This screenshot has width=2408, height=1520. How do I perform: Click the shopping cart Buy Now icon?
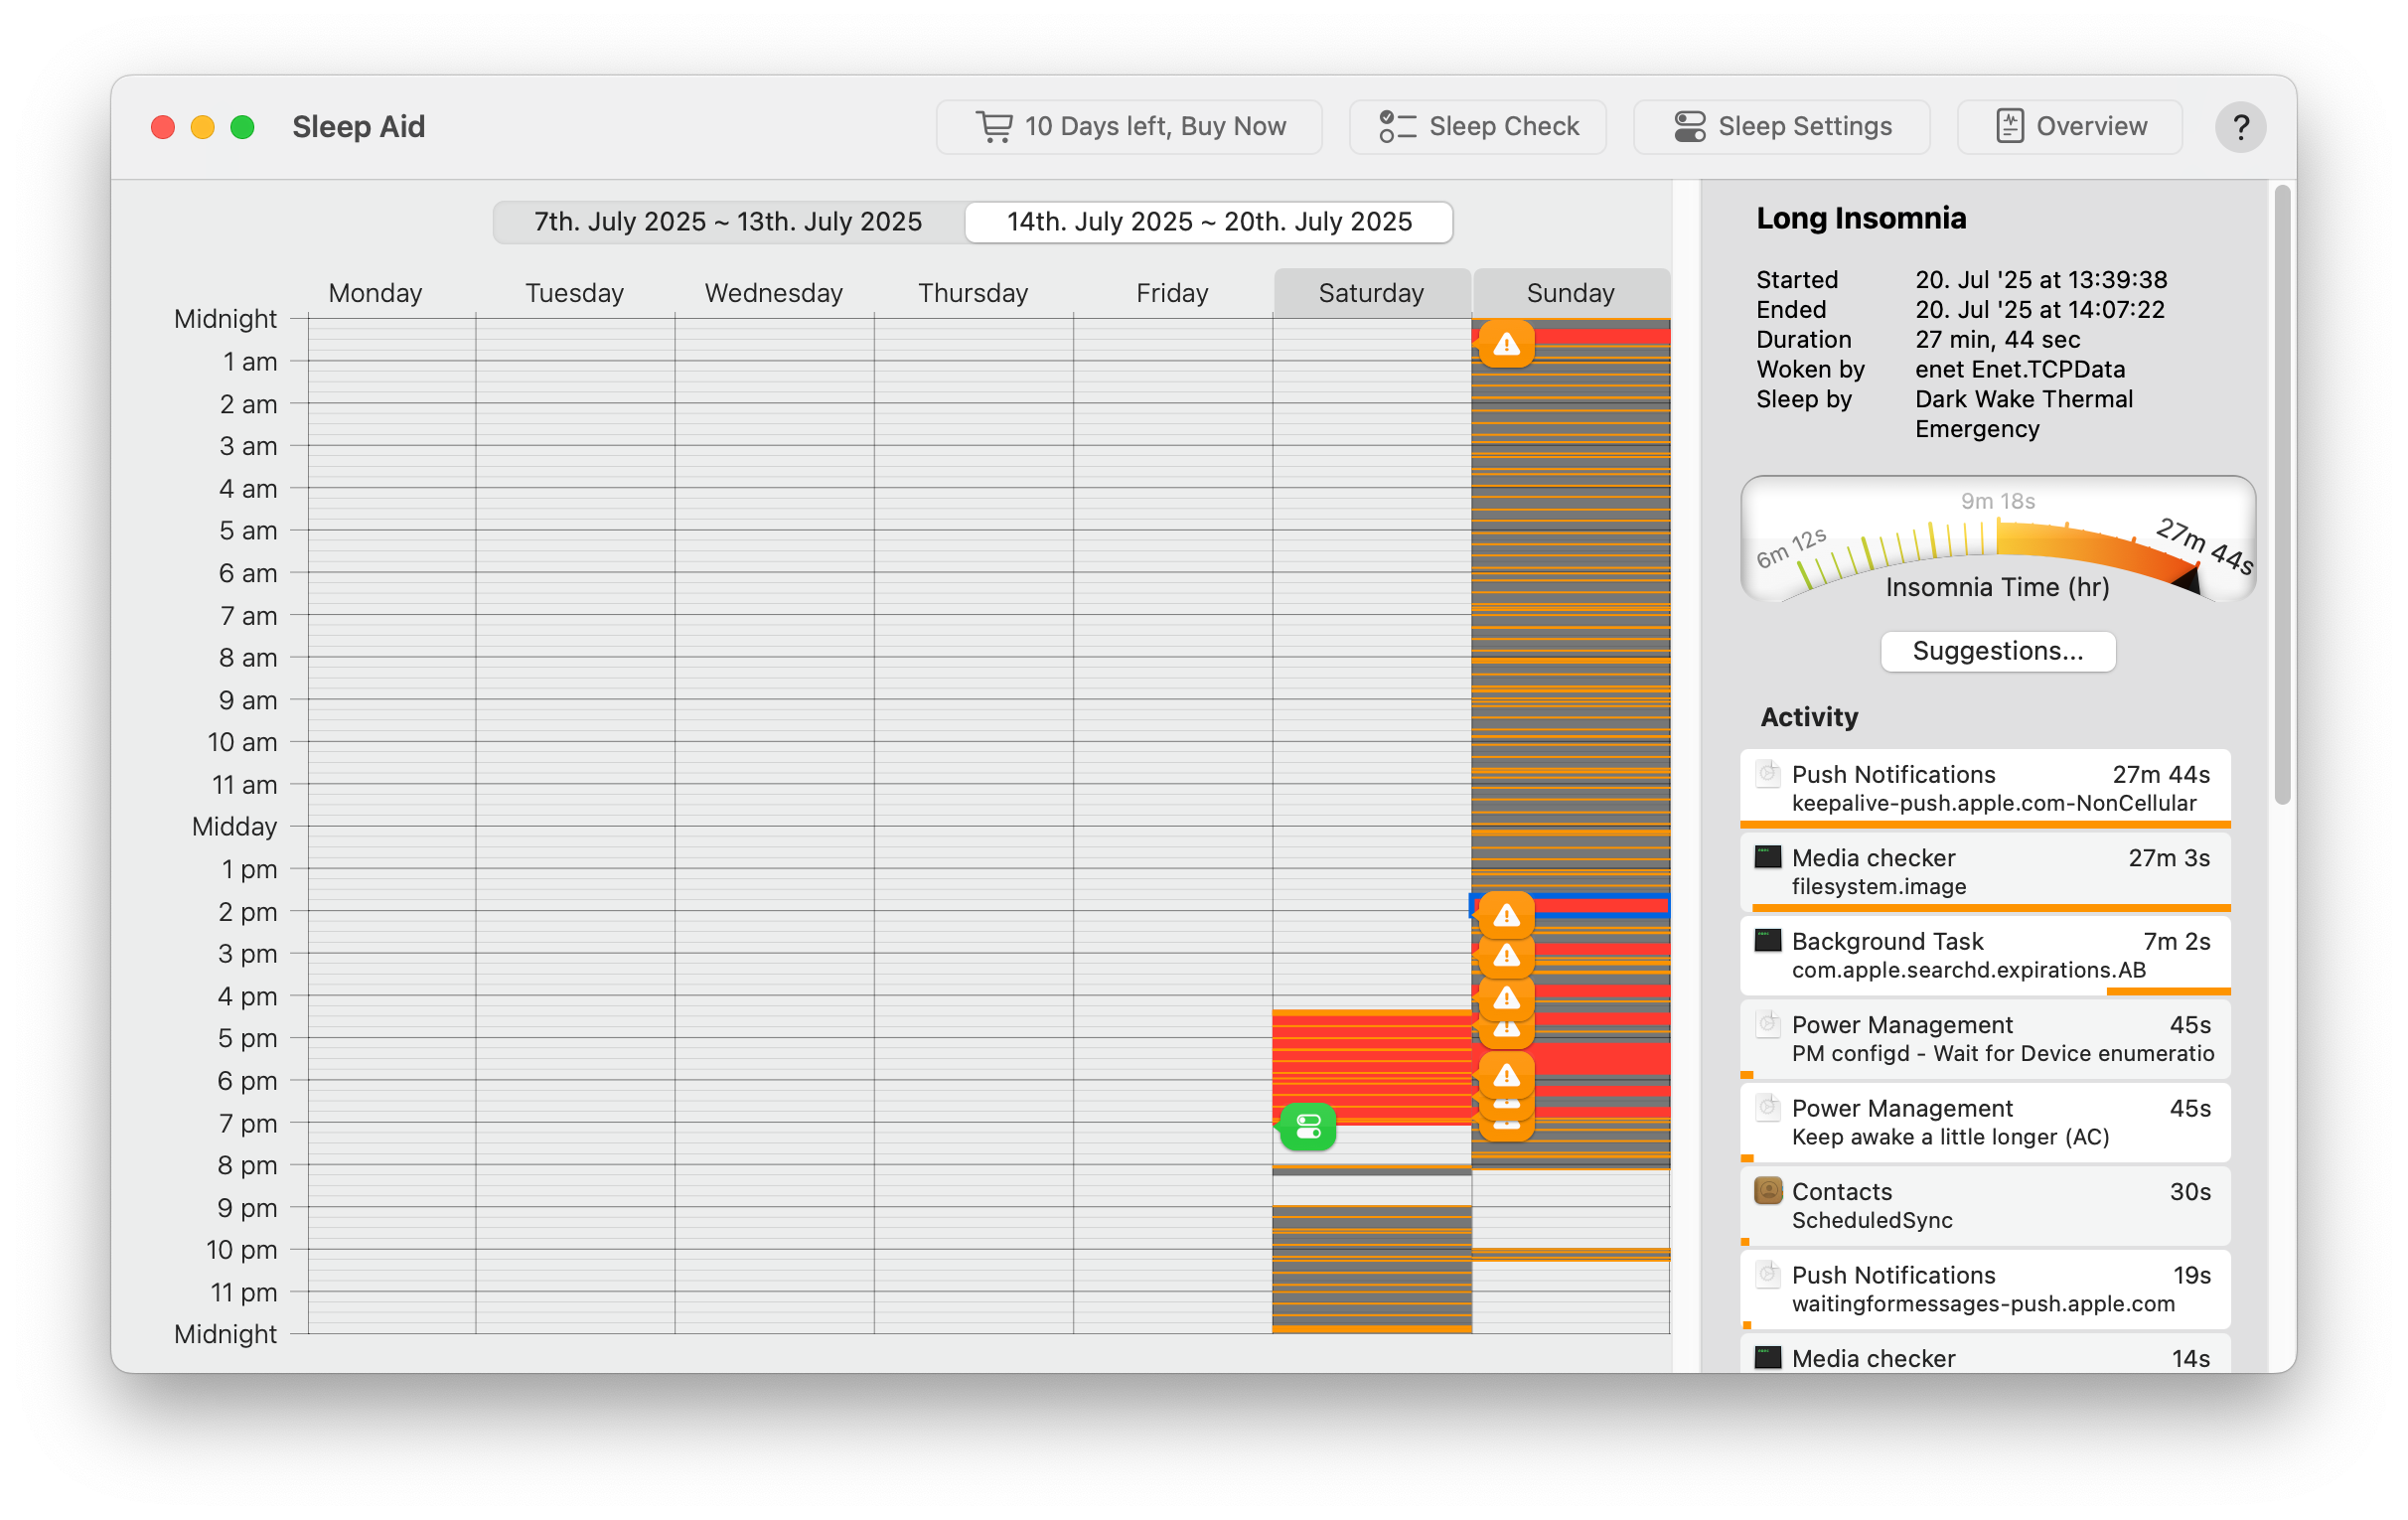click(994, 127)
